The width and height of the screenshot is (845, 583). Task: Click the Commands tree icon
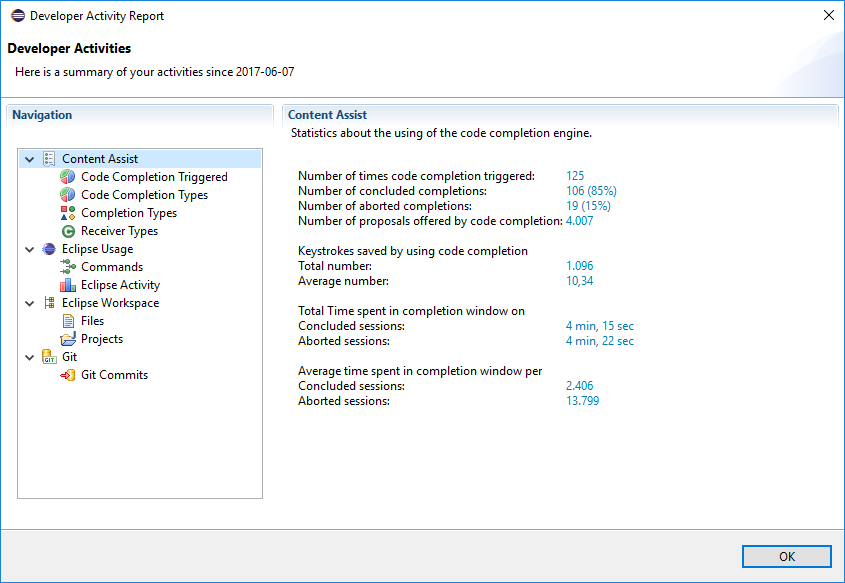tap(68, 267)
